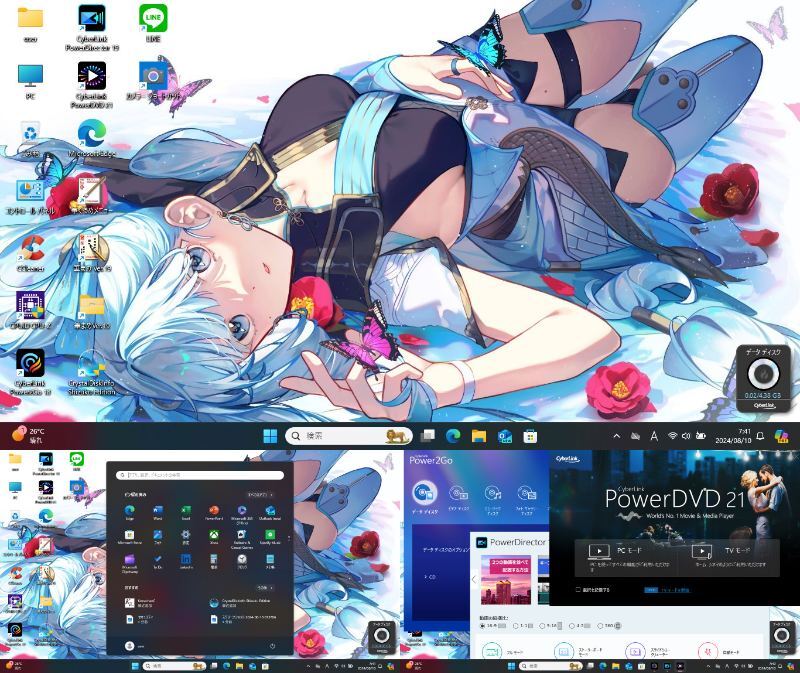
Task: Open the Start button on the main taskbar
Action: point(270,436)
